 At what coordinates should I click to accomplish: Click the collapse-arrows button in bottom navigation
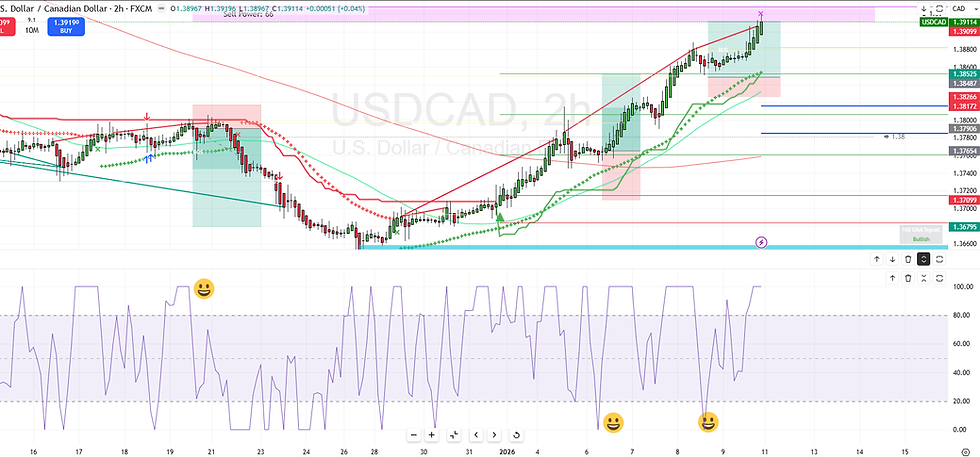pos(454,434)
